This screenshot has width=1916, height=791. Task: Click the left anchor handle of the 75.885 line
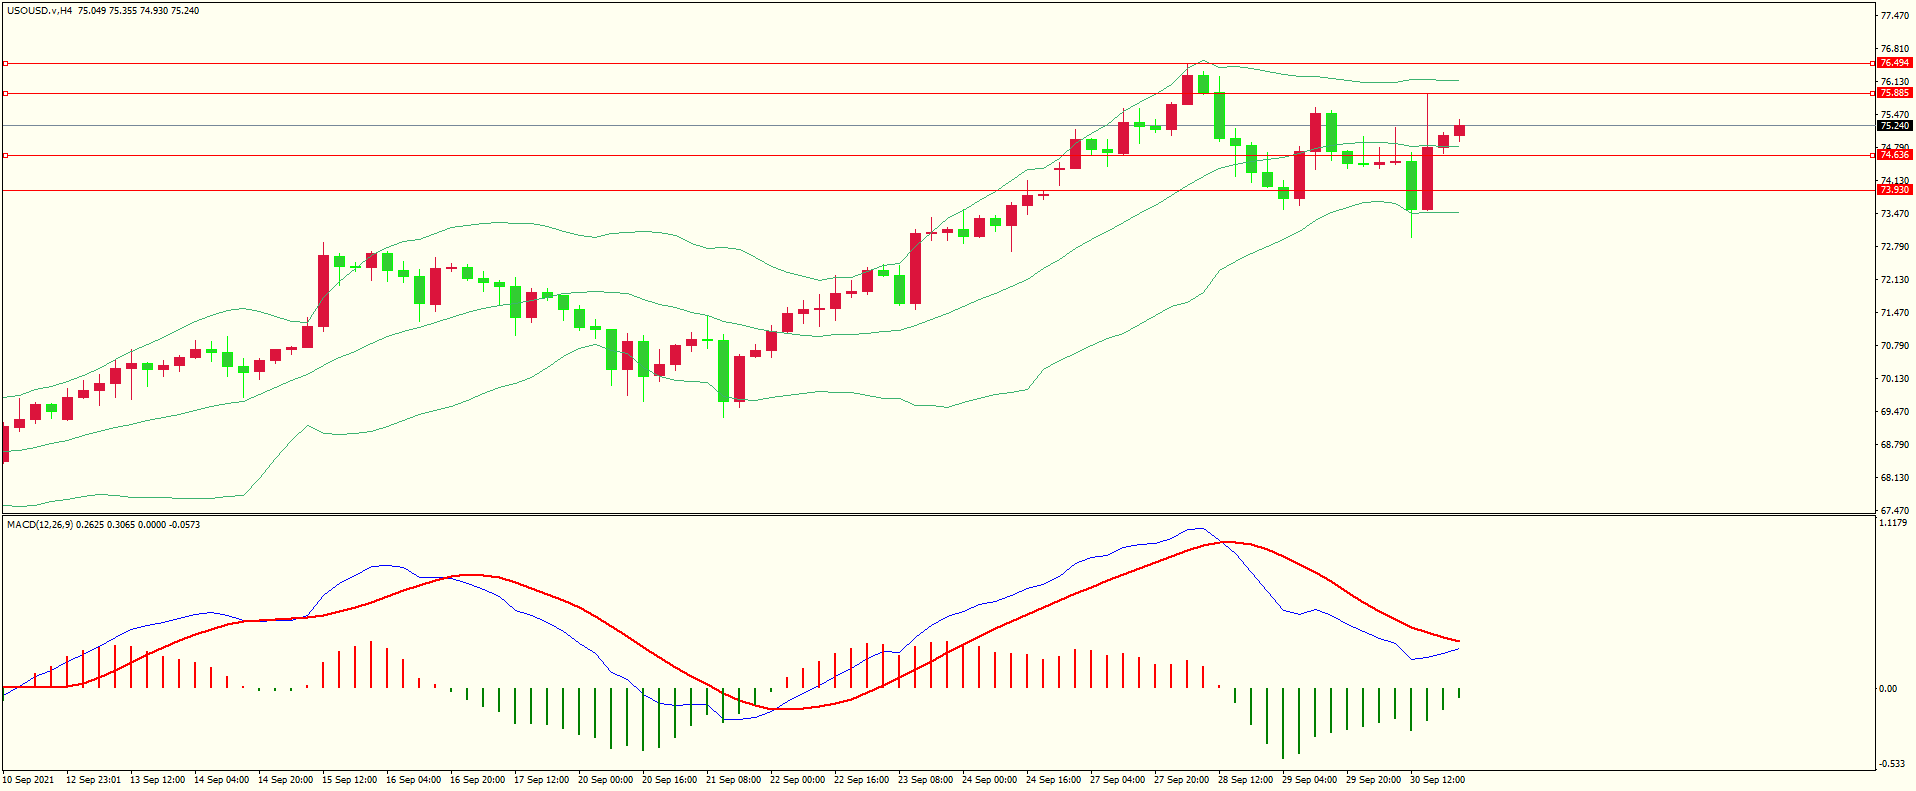tap(5, 93)
